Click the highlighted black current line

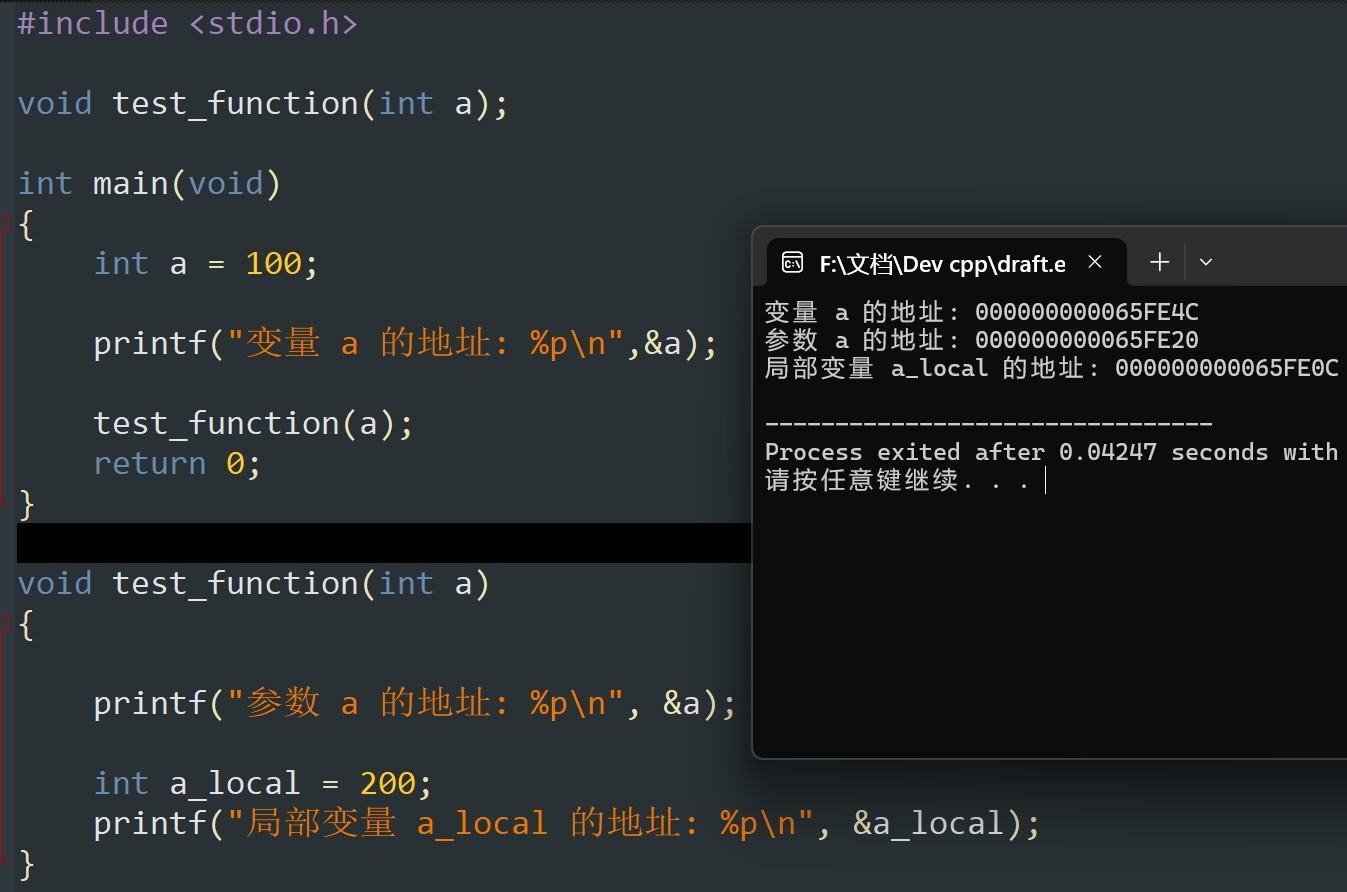(x=384, y=543)
